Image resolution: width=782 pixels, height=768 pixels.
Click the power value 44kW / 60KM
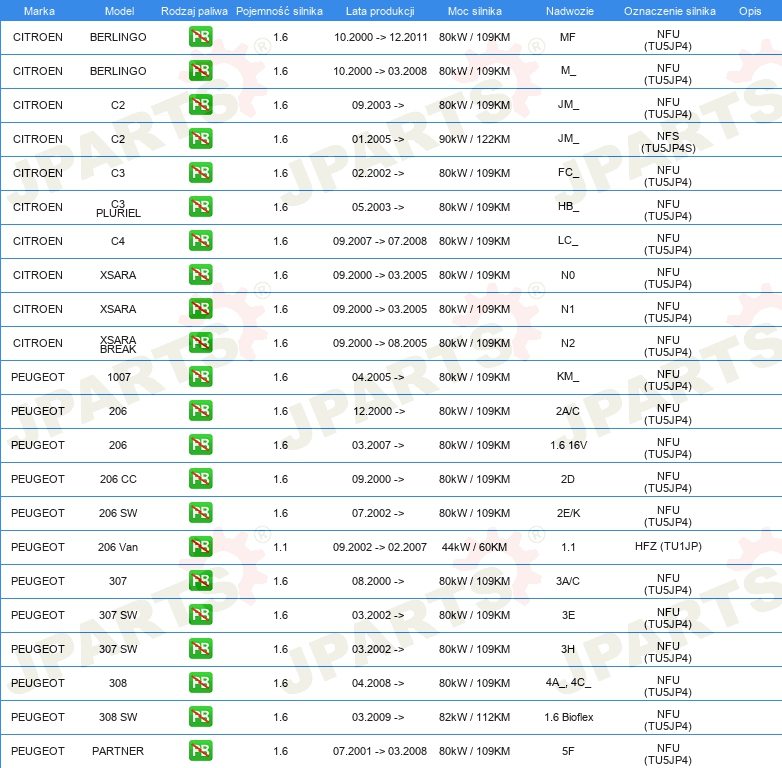[x=474, y=547]
